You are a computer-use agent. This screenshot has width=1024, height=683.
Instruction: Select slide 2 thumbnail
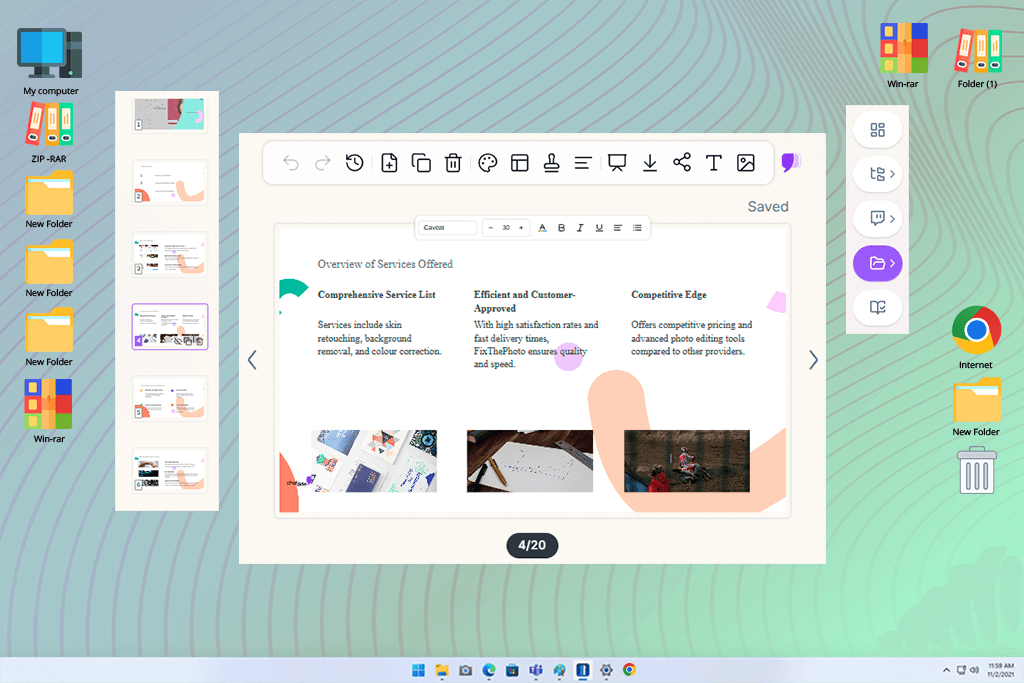pos(170,182)
